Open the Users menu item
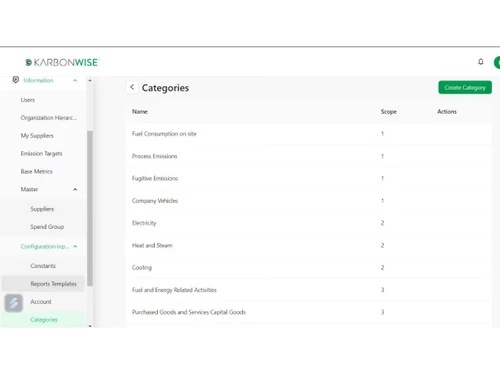500x375 pixels. point(28,100)
